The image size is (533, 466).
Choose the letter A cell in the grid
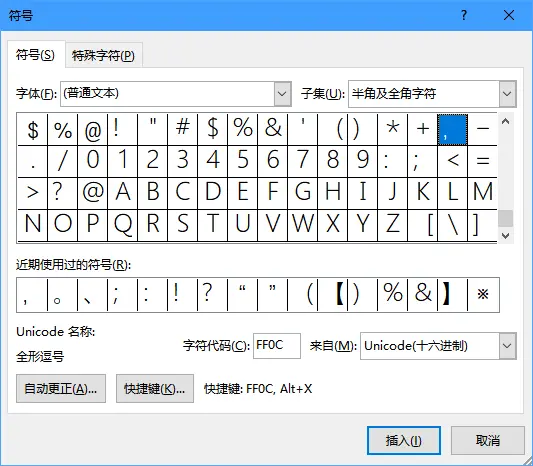[x=122, y=193]
